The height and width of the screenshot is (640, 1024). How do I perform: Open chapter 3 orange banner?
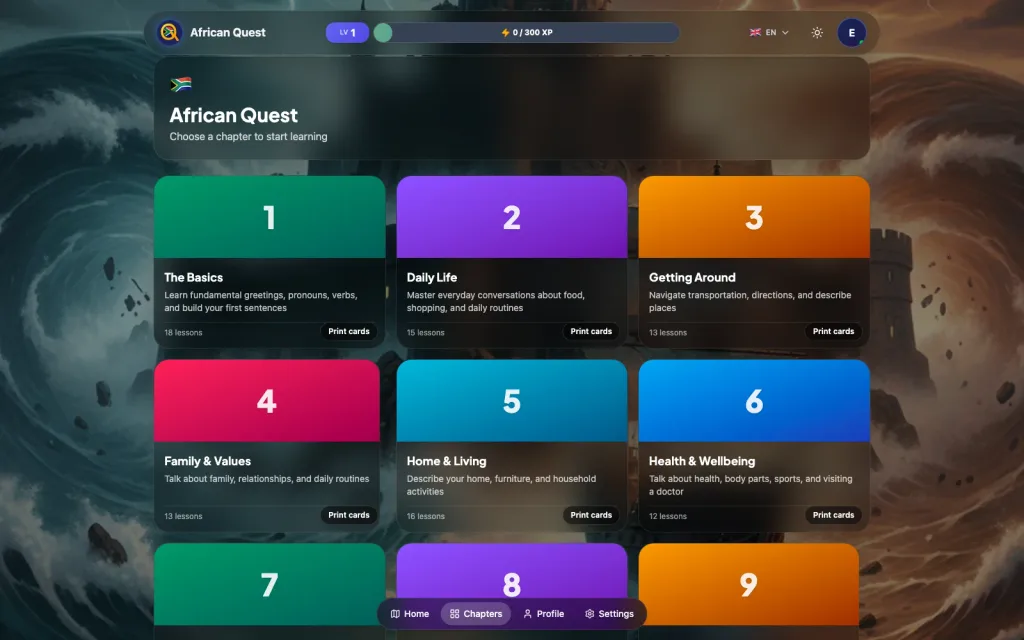(x=754, y=217)
